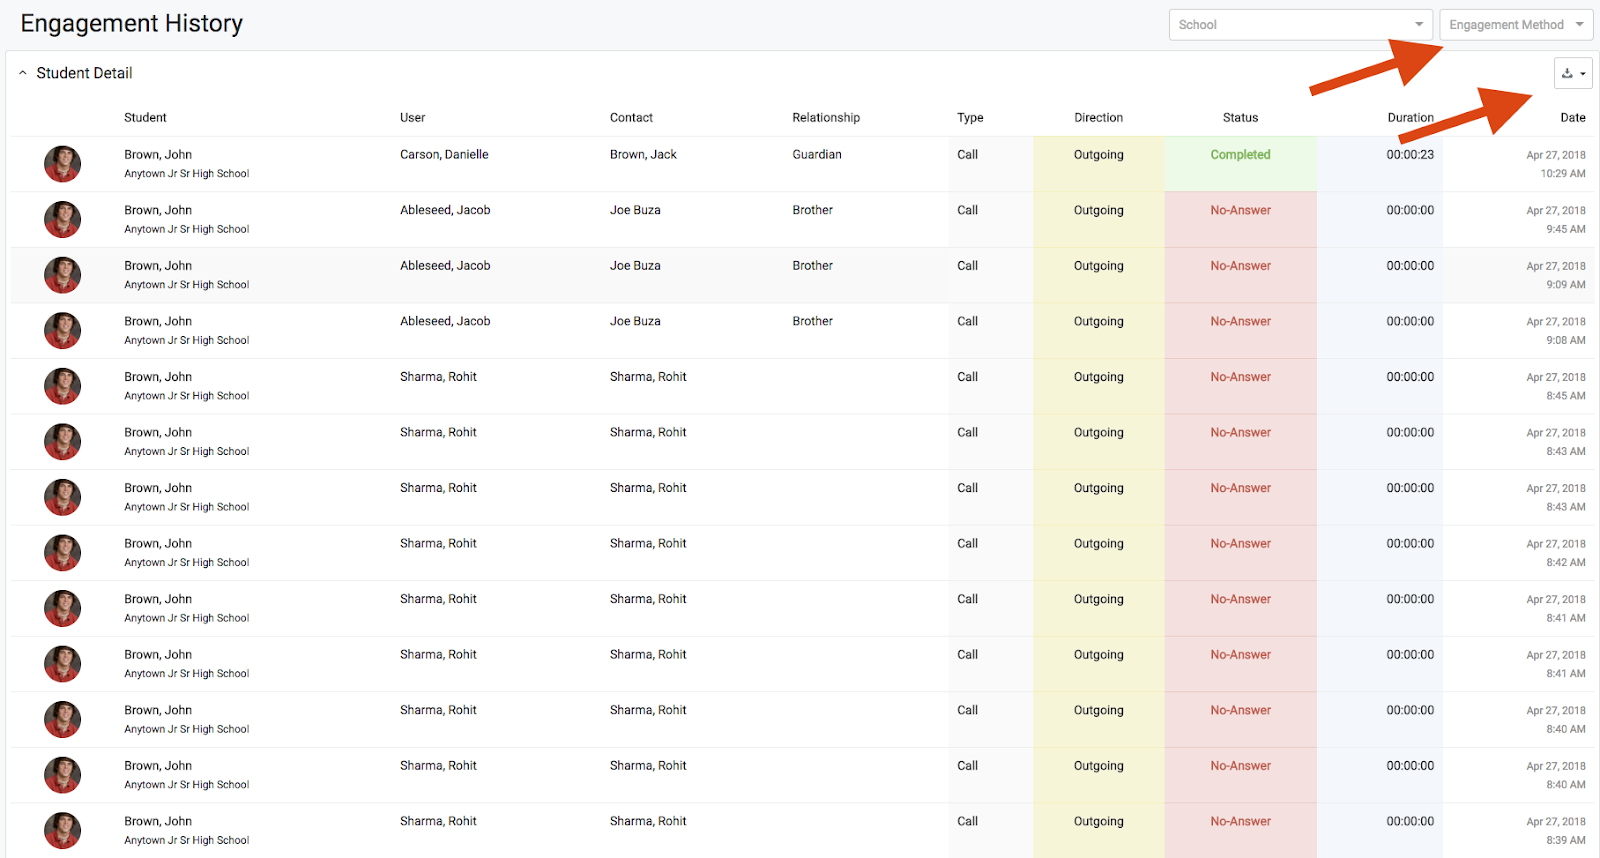Click Brown, John in the 10:29 AM row
The height and width of the screenshot is (858, 1600).
coord(158,154)
